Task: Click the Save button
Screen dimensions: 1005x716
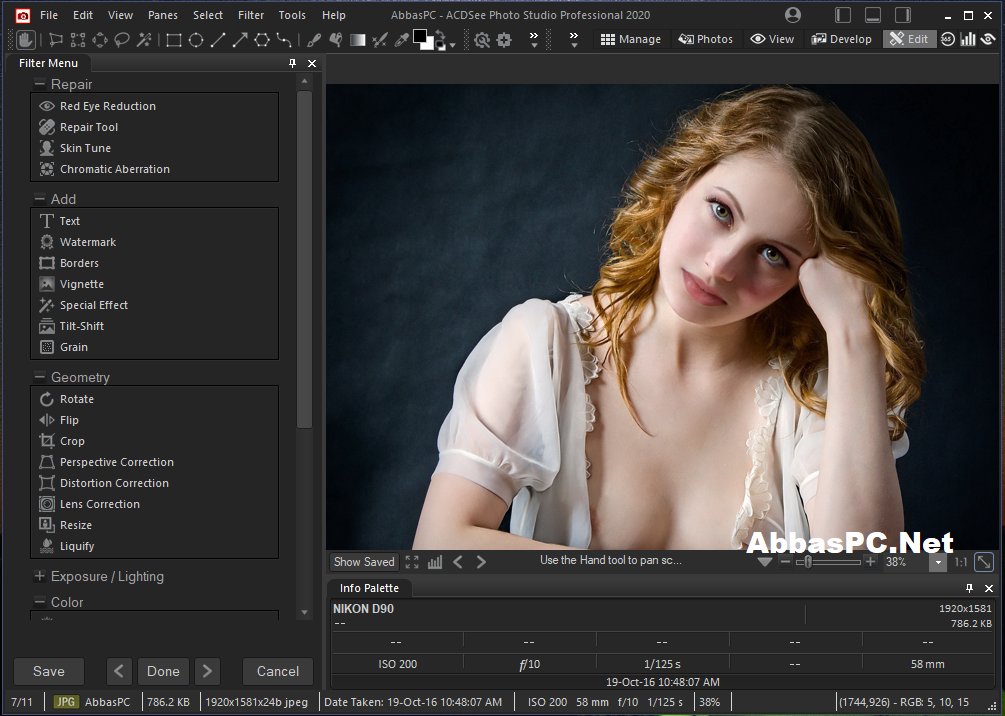Action: (49, 671)
